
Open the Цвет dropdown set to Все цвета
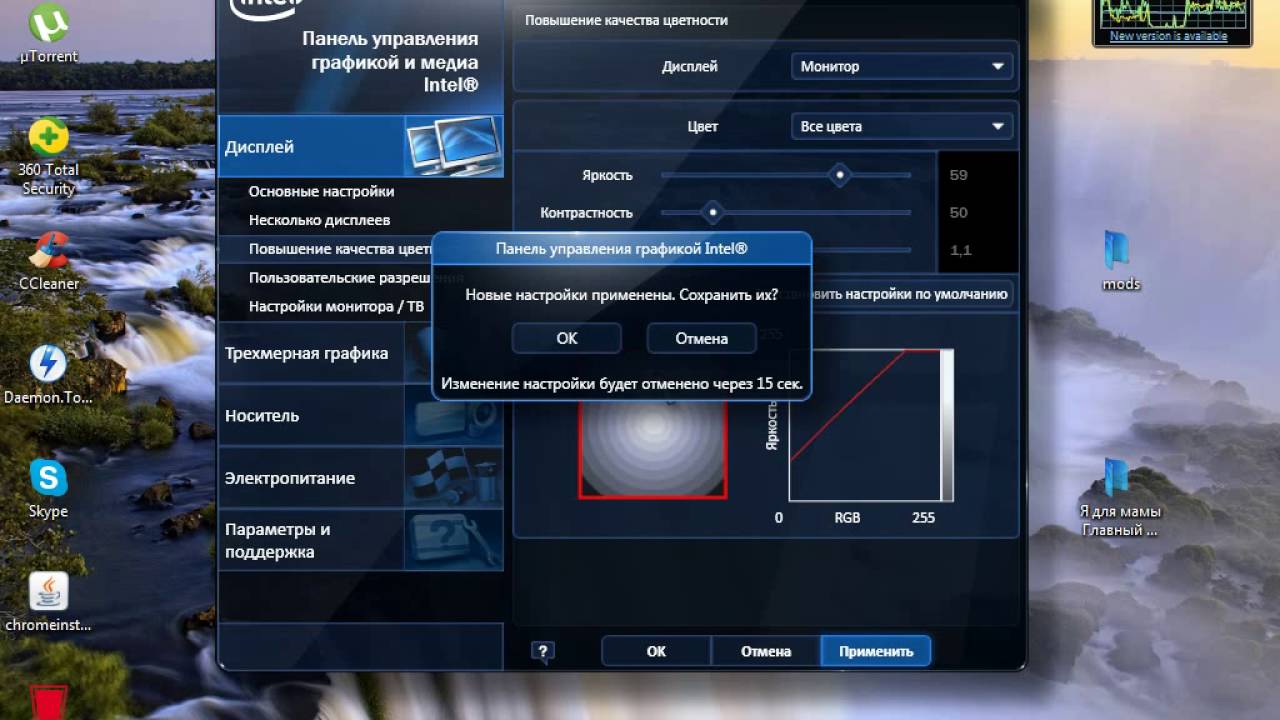pos(902,127)
